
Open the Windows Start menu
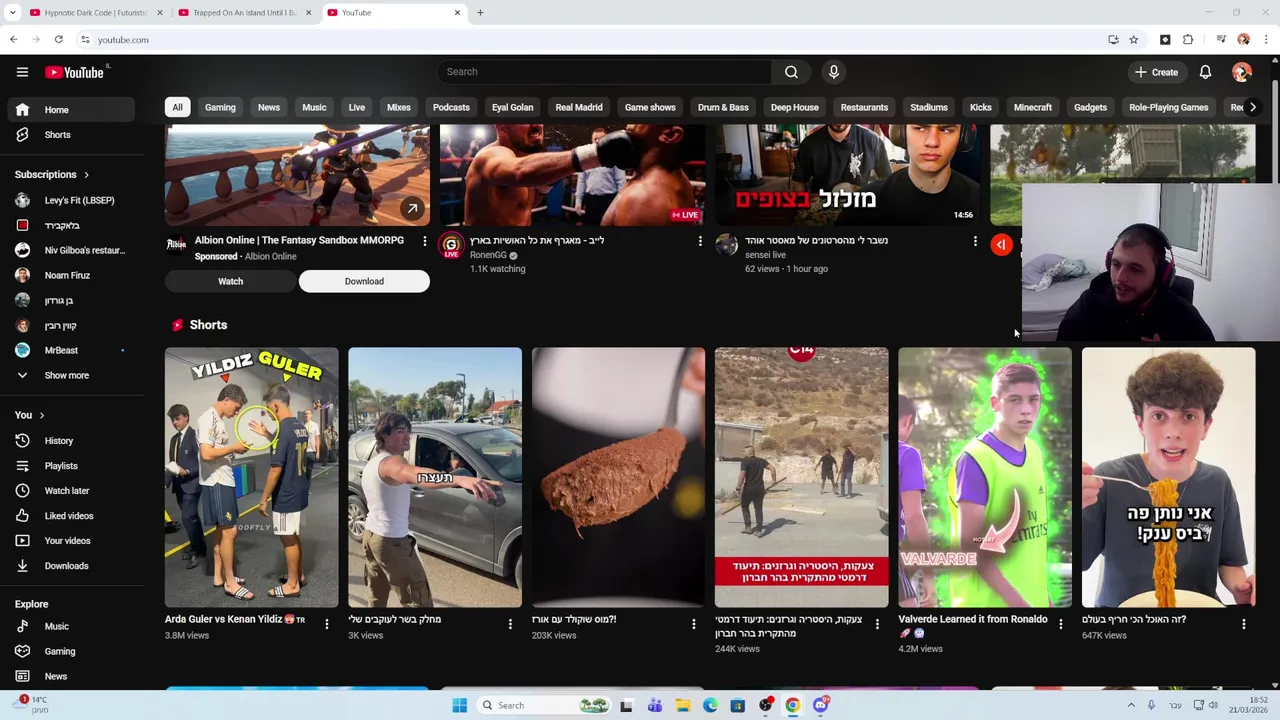point(459,706)
